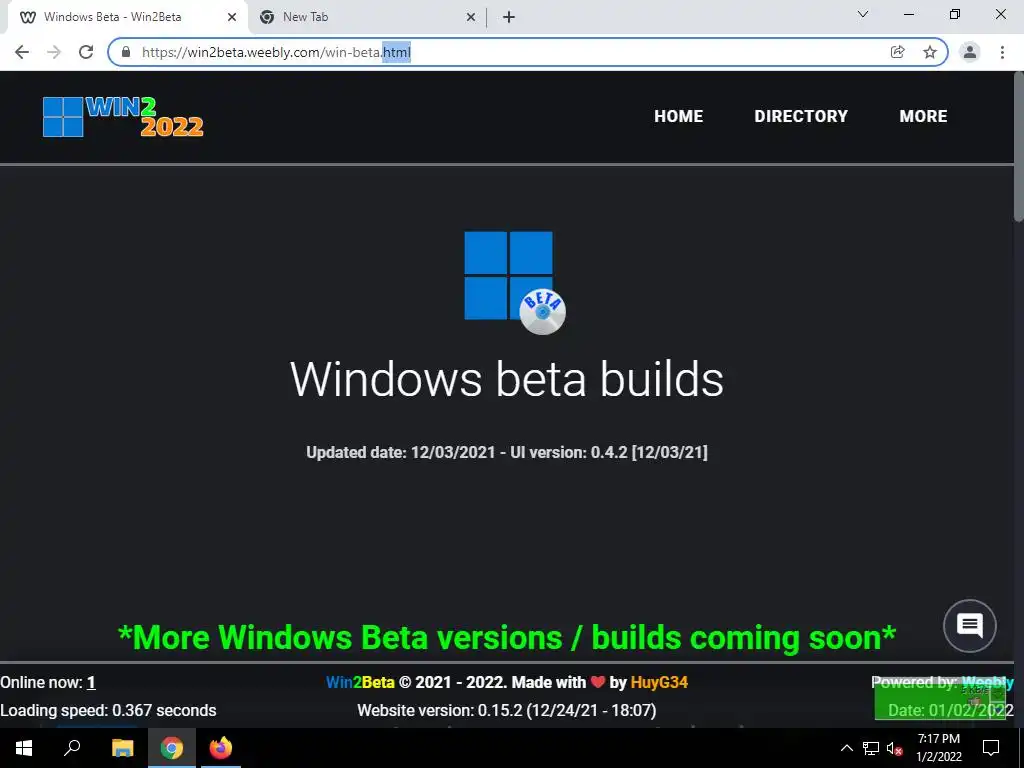The width and height of the screenshot is (1024, 768).
Task: Click the Windows beta builds heading
Action: pyautogui.click(x=507, y=379)
